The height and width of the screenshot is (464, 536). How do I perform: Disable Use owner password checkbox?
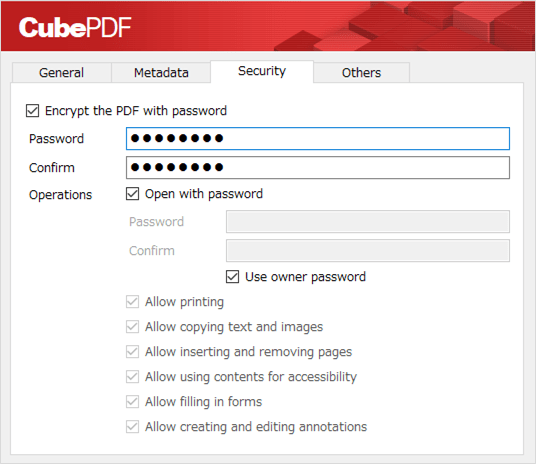click(232, 277)
